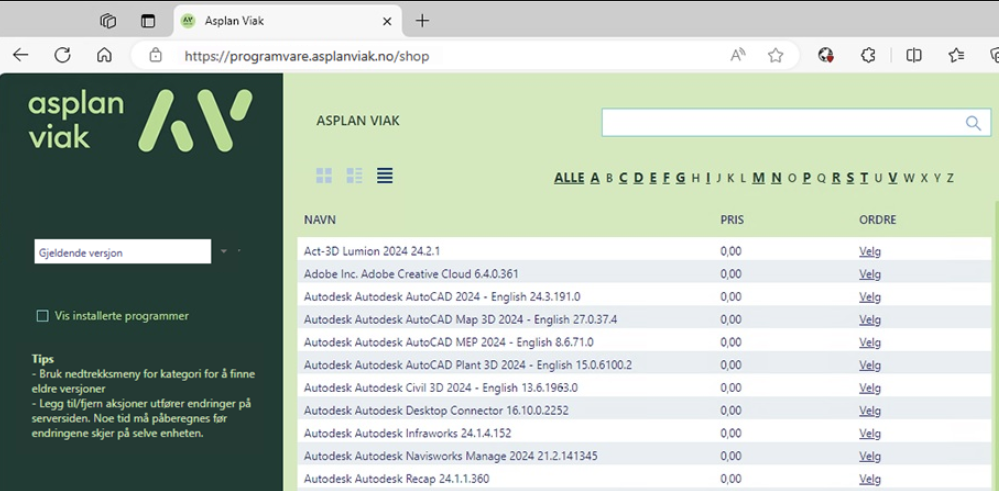Click Velg for AutoCAD MEP 2024

(x=870, y=342)
